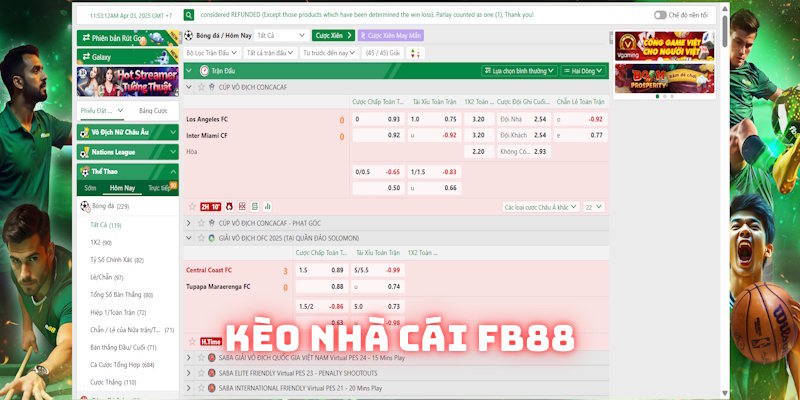The width and height of the screenshot is (800, 400).
Task: Open the Boom Prosperity ad banner
Action: click(664, 78)
